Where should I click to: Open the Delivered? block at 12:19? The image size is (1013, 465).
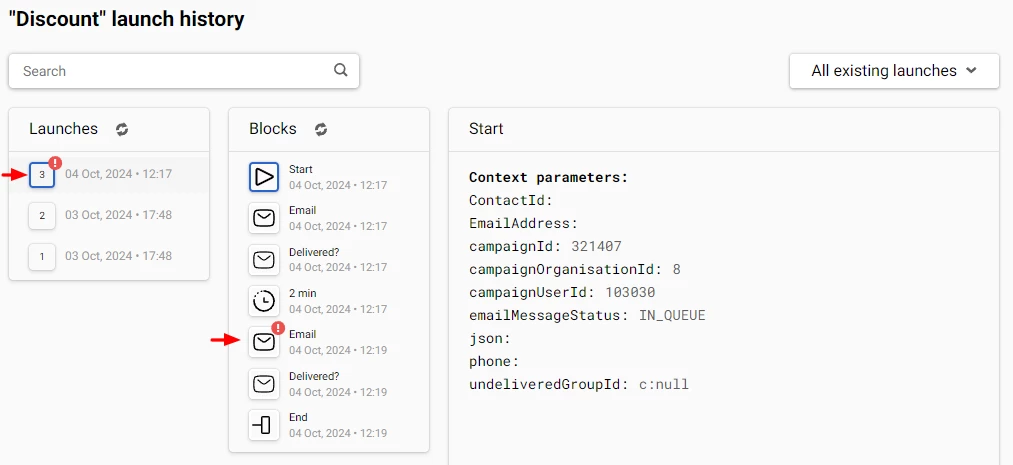(x=264, y=384)
